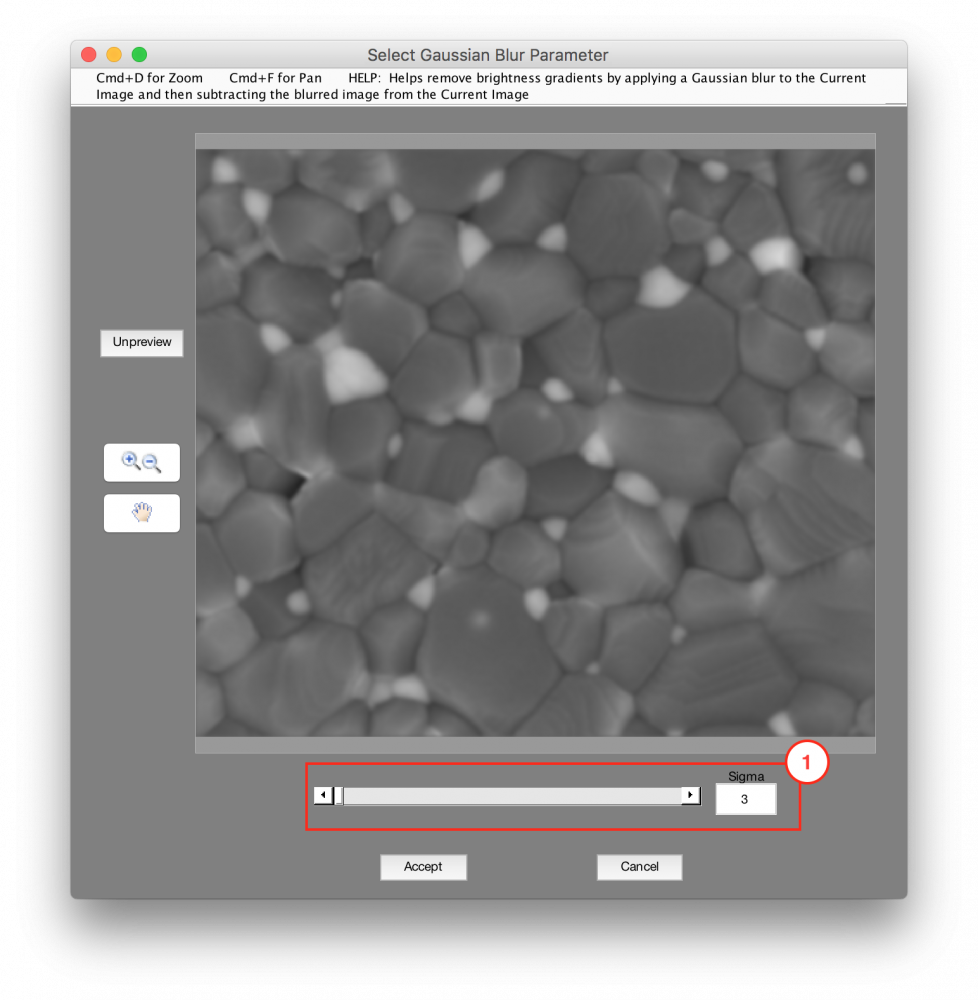Click the Select Gaussian Blur Parameter title bar
Viewport: 978px width, 1000px height.
pos(488,55)
